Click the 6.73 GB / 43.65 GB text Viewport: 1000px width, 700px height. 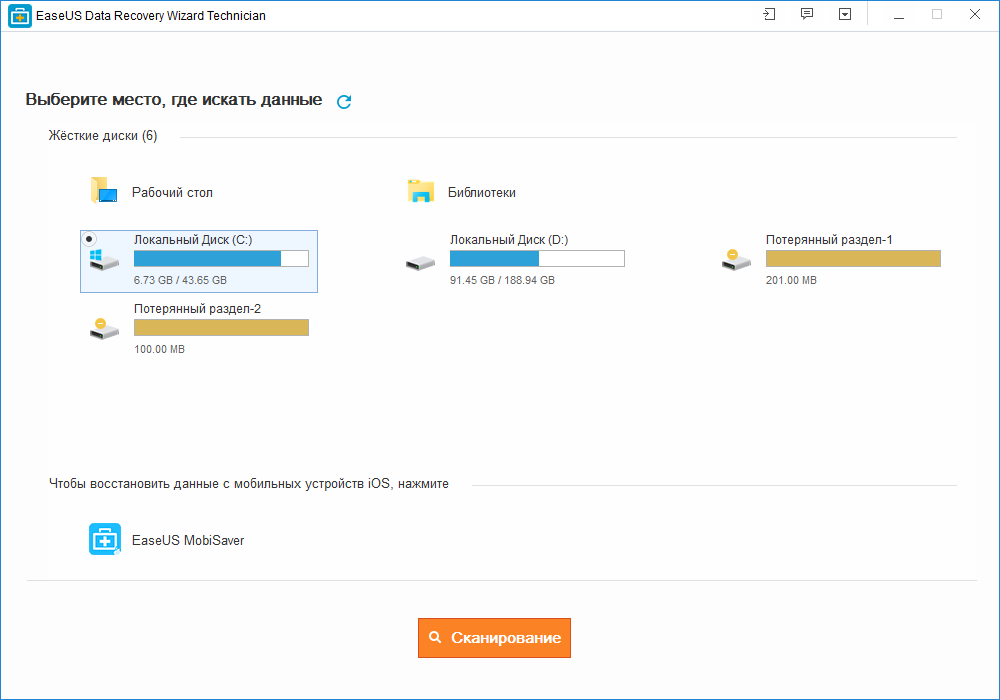180,281
